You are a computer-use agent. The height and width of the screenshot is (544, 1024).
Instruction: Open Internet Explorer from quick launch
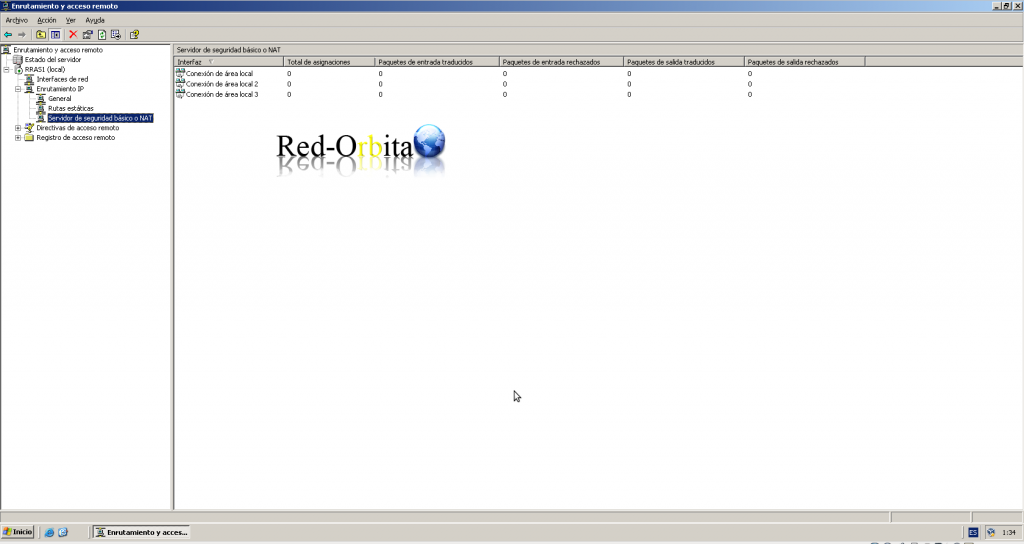pos(49,532)
